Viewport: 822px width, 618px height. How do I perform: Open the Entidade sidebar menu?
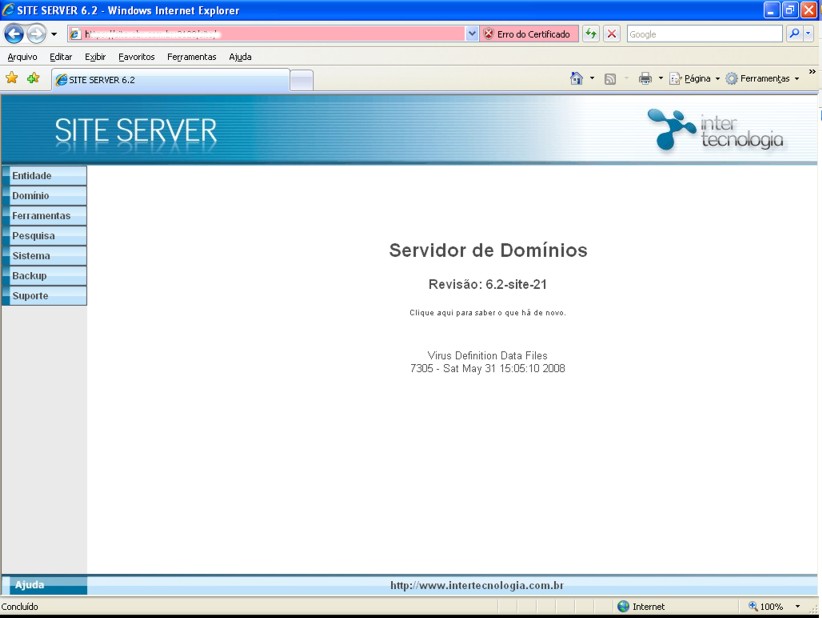44,176
